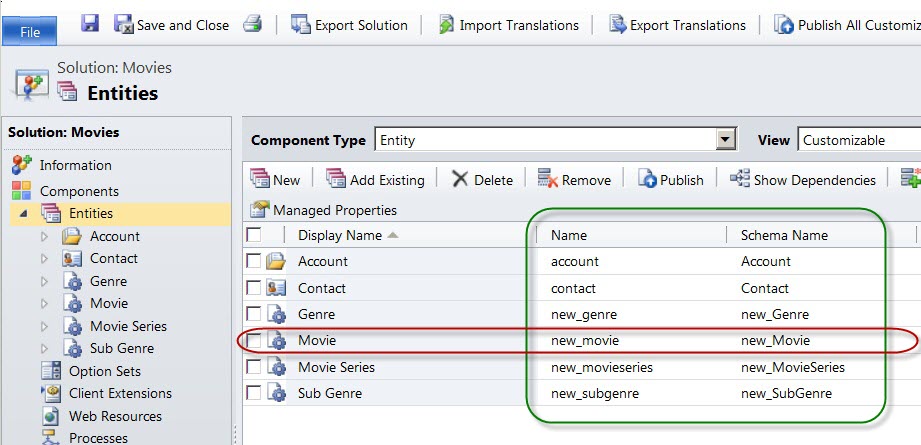Check the Movie row checkbox

tap(253, 340)
